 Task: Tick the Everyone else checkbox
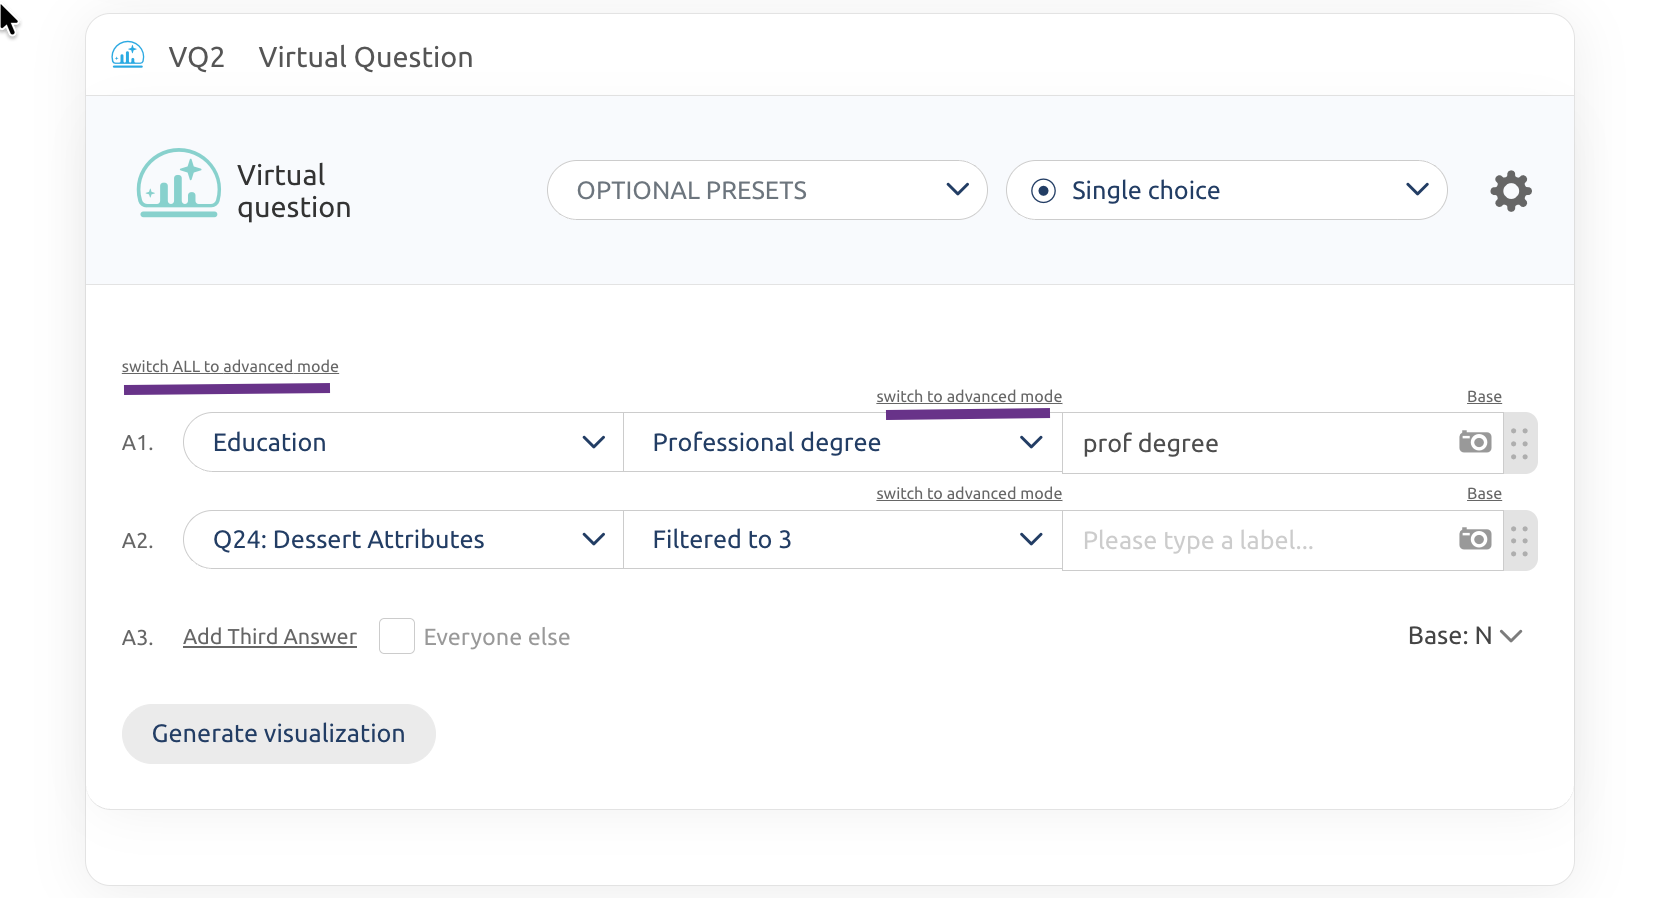click(x=397, y=636)
